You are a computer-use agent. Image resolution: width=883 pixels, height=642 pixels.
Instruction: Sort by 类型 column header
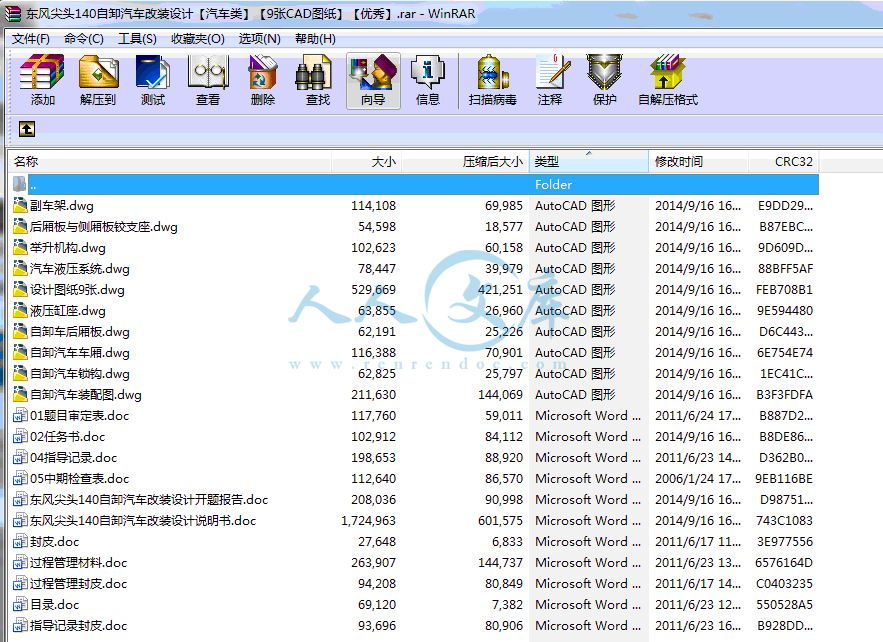click(588, 162)
